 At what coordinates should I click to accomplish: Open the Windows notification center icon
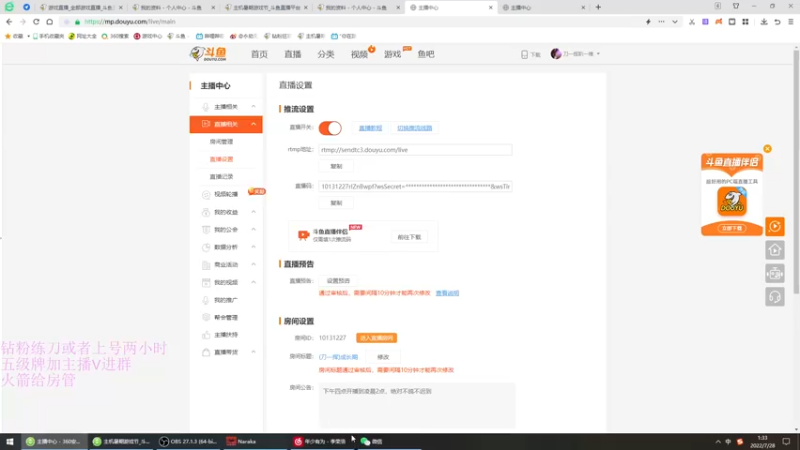pos(786,441)
